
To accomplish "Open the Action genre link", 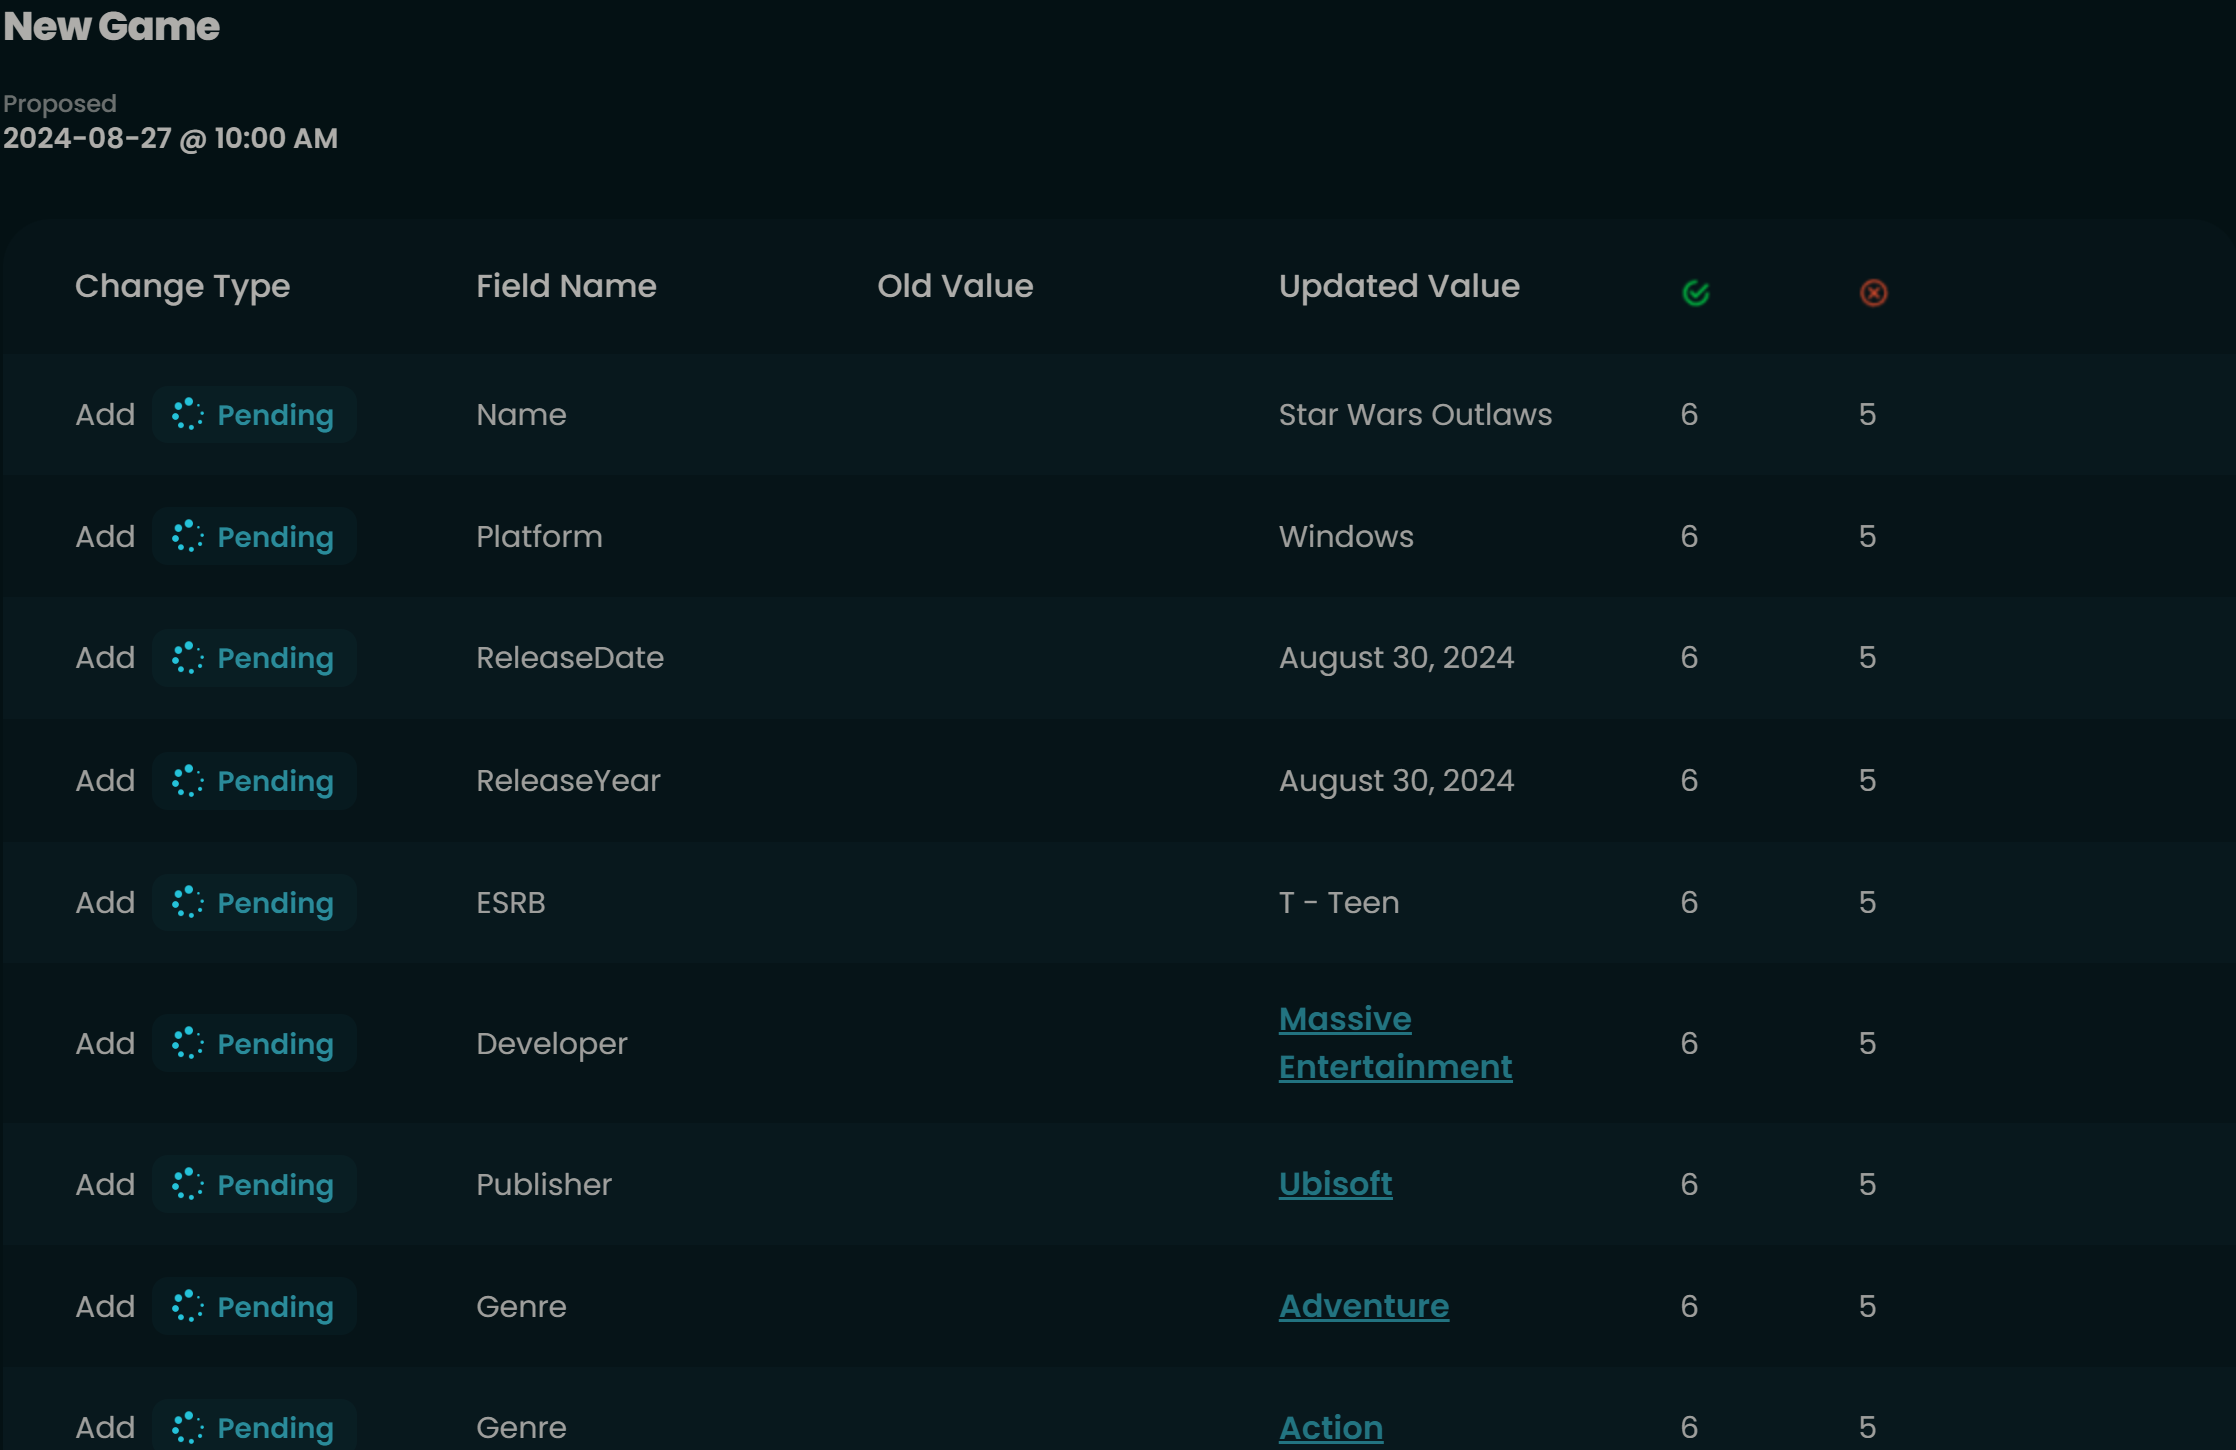I will pos(1331,1428).
